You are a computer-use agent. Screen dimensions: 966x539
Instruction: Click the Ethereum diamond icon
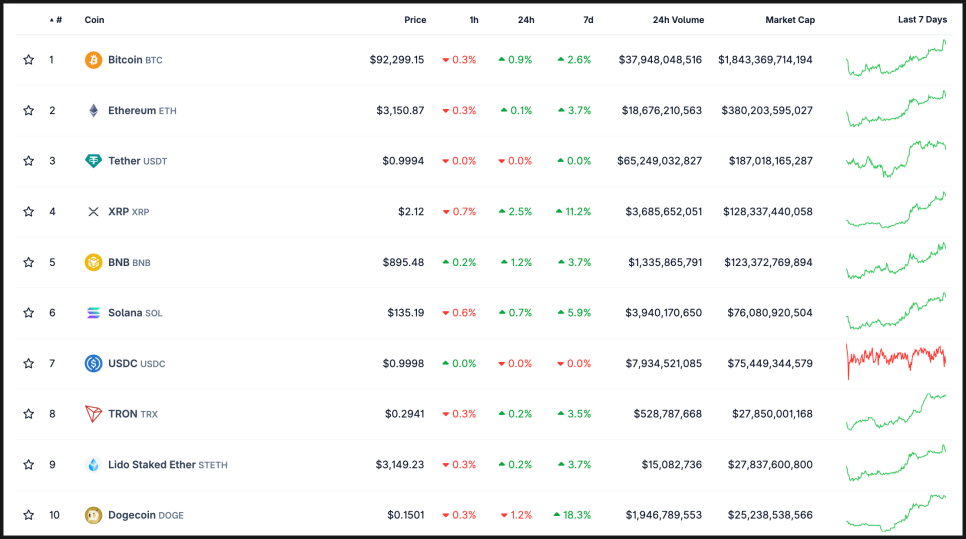tap(93, 111)
